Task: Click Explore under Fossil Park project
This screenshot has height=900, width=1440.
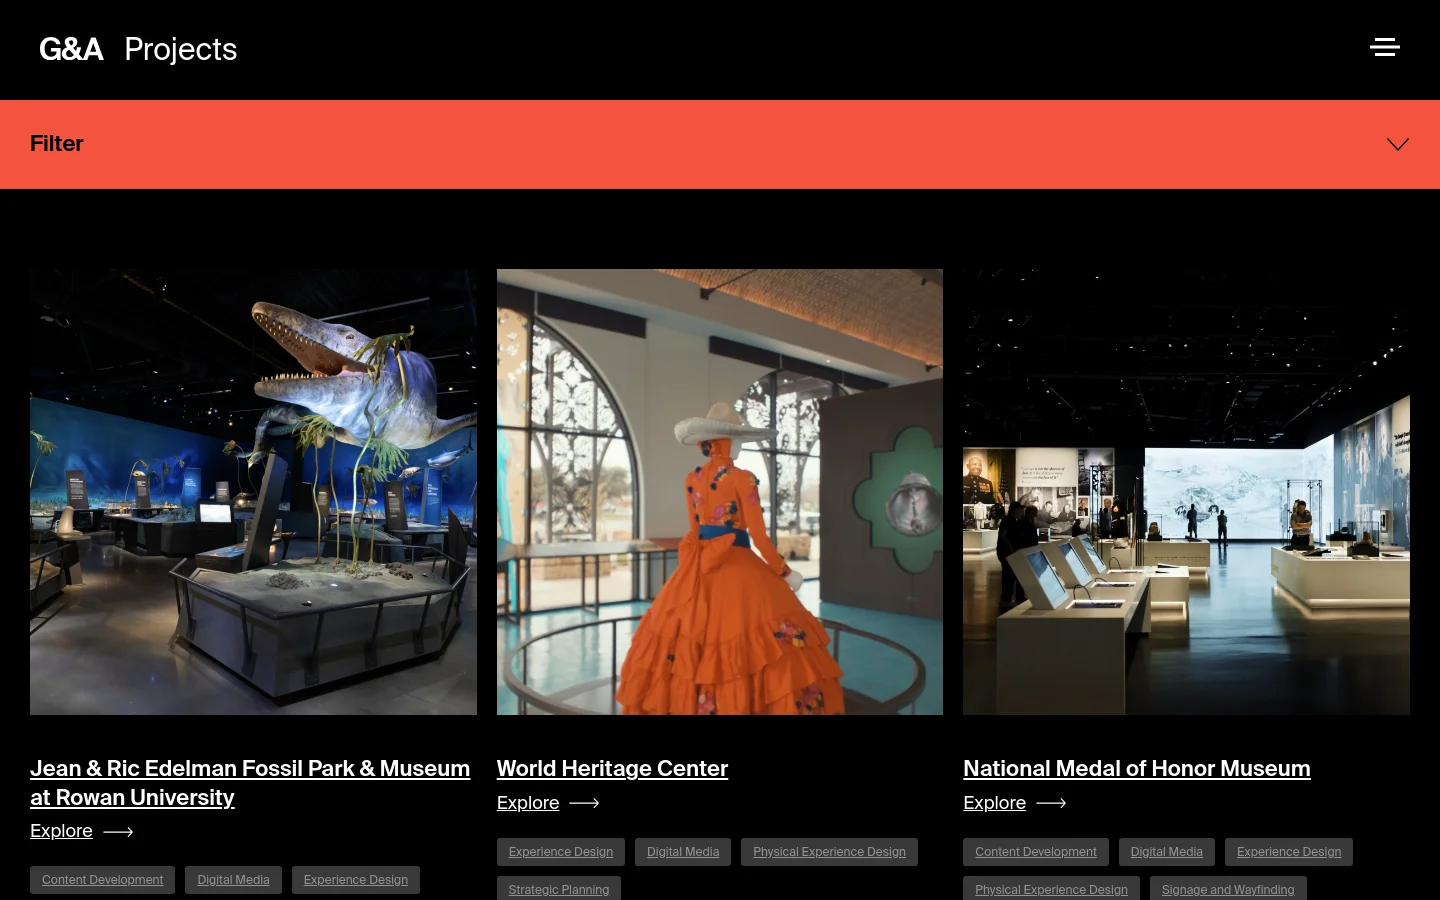Action: coord(61,831)
